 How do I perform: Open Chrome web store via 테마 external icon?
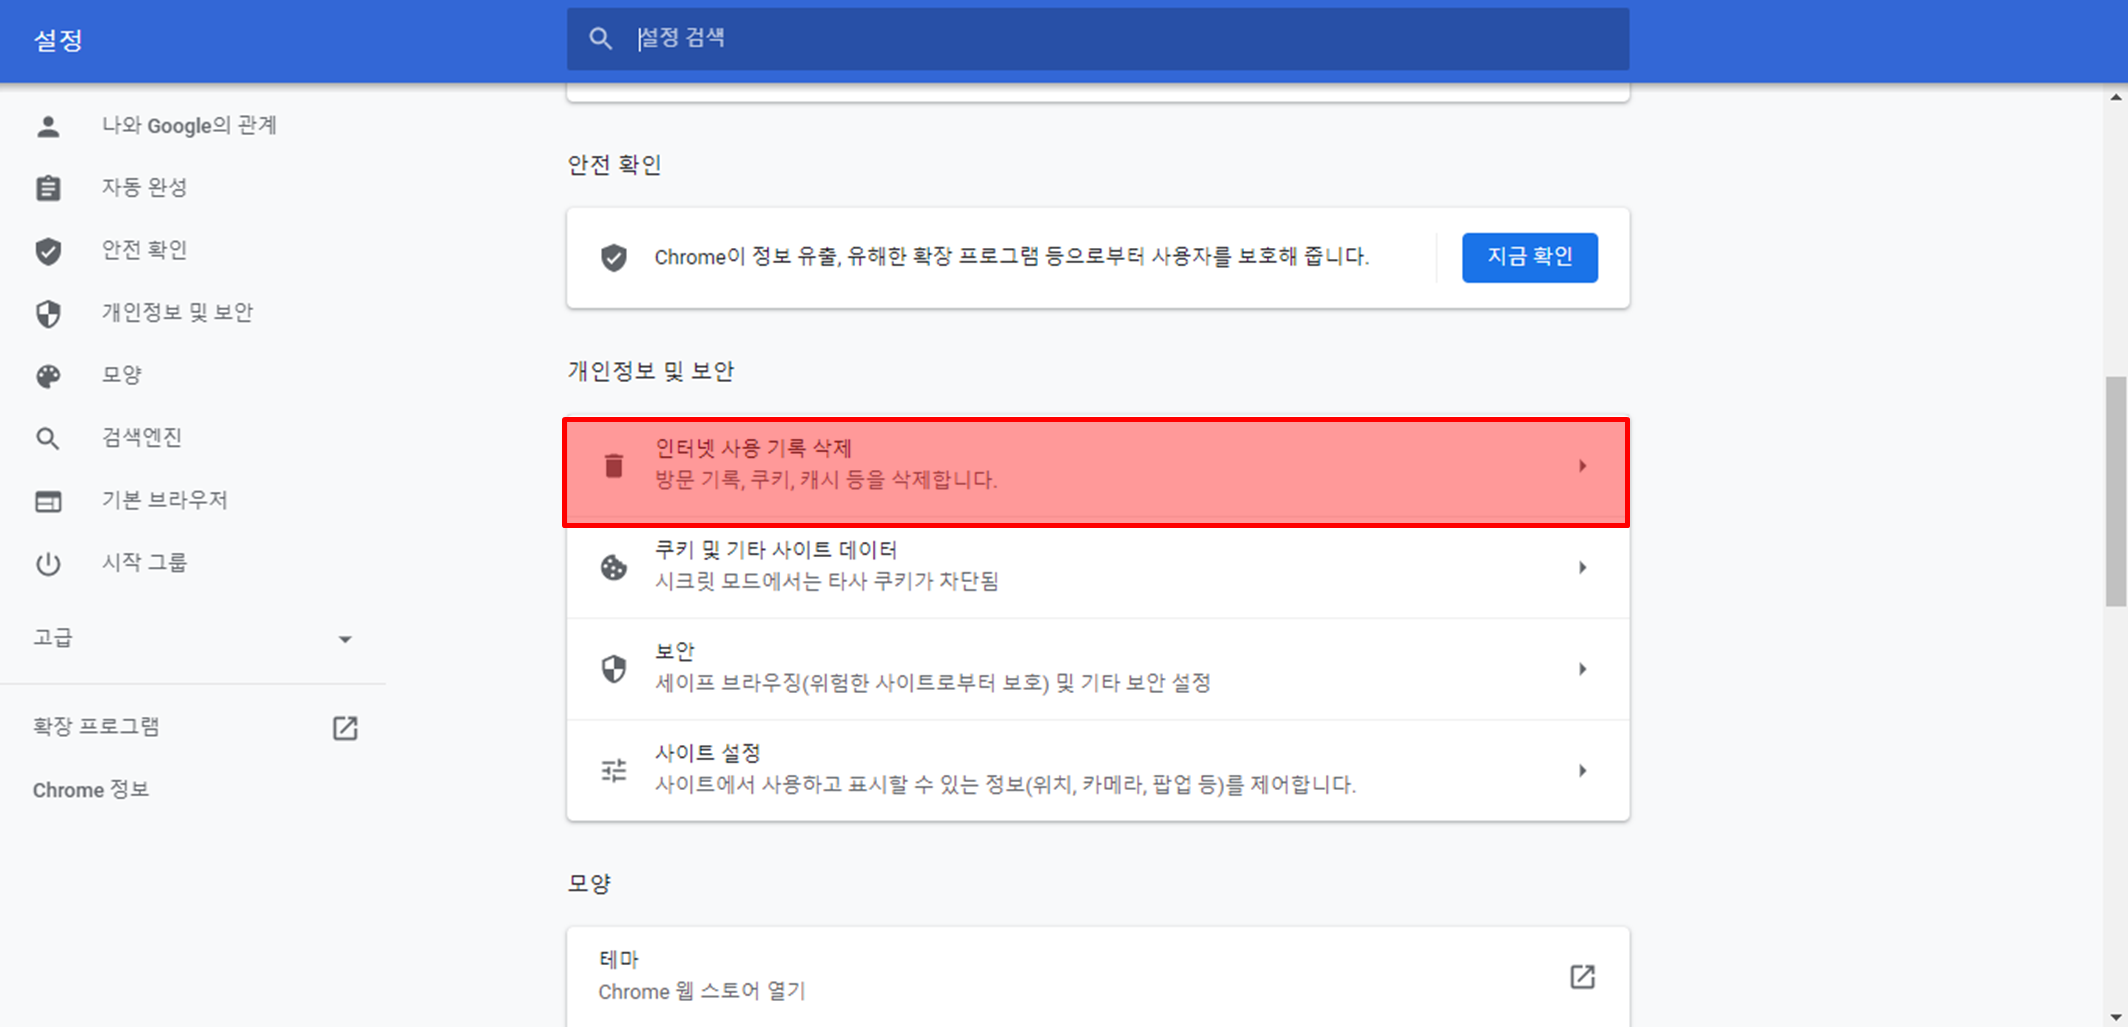[x=1582, y=976]
